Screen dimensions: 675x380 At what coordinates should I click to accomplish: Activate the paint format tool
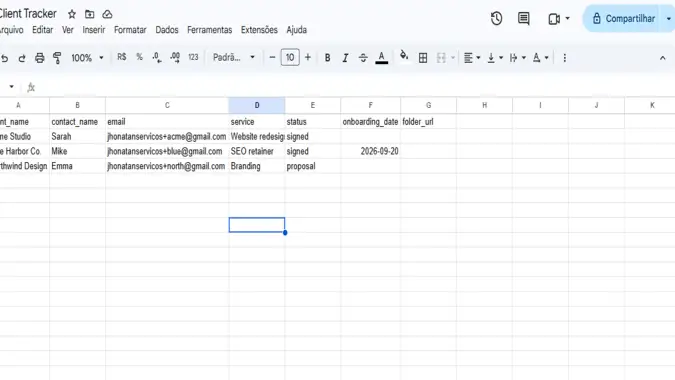point(57,58)
